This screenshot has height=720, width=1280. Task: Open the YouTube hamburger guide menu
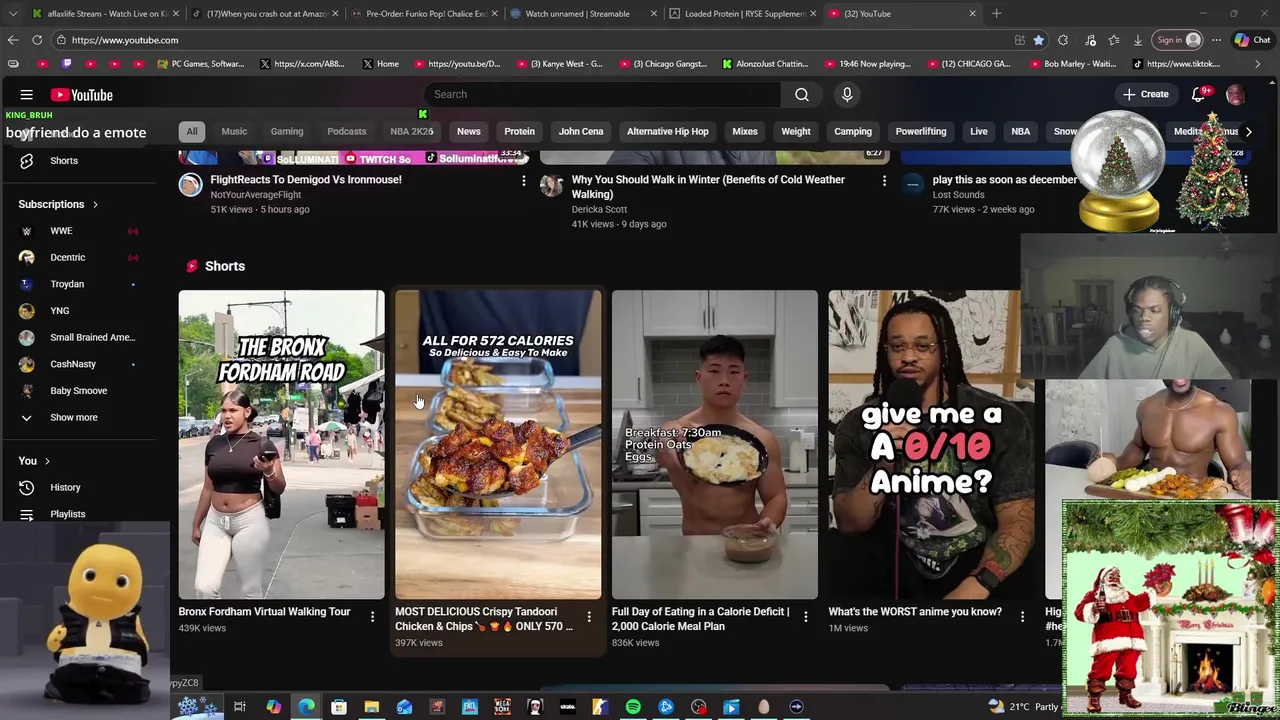[x=26, y=95]
